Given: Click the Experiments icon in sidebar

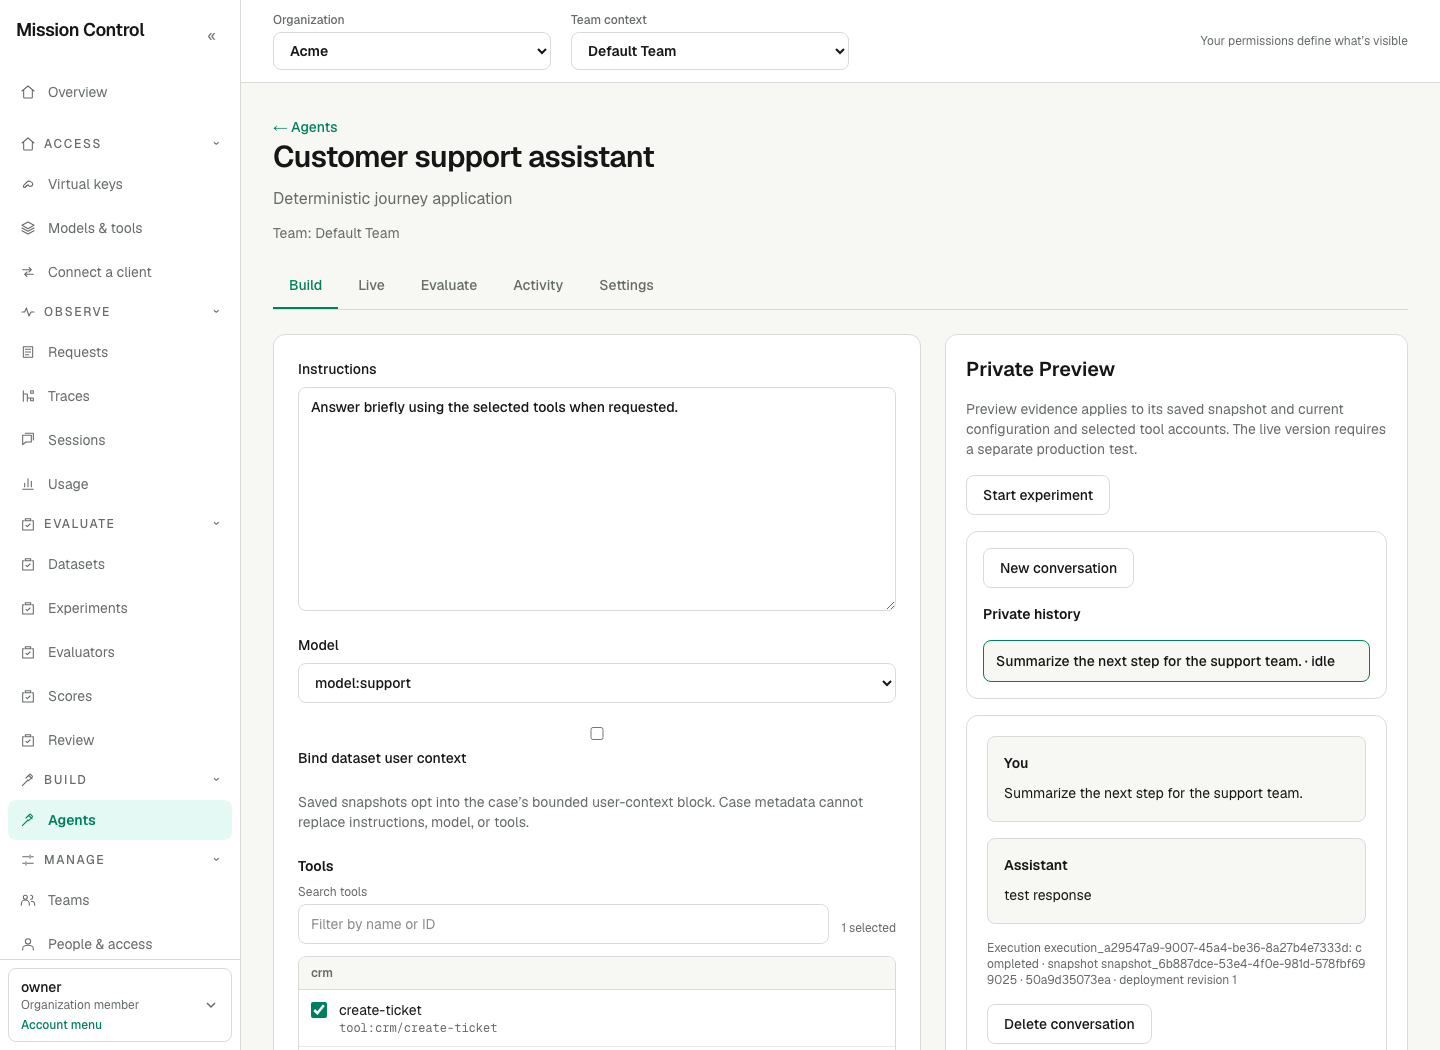Looking at the screenshot, I should 28,608.
